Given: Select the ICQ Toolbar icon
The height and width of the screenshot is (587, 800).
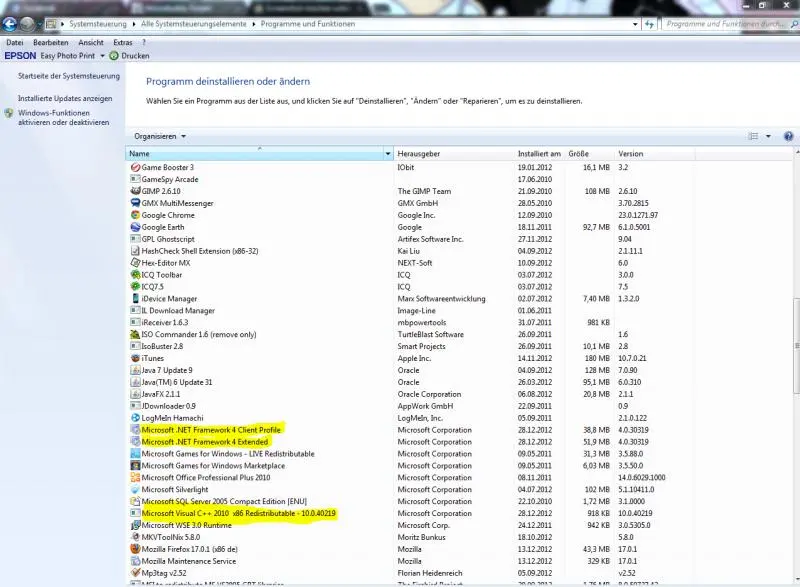Looking at the screenshot, I should tap(135, 275).
